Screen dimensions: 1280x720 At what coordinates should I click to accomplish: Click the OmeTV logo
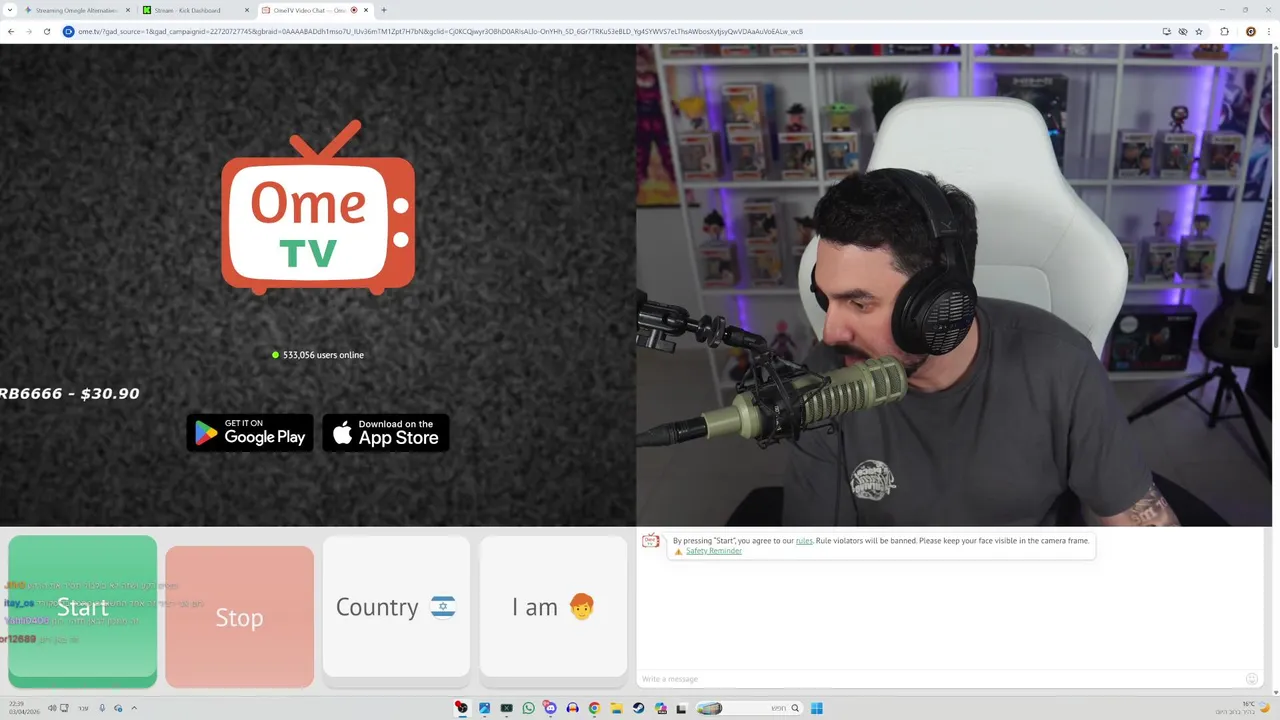point(318,208)
